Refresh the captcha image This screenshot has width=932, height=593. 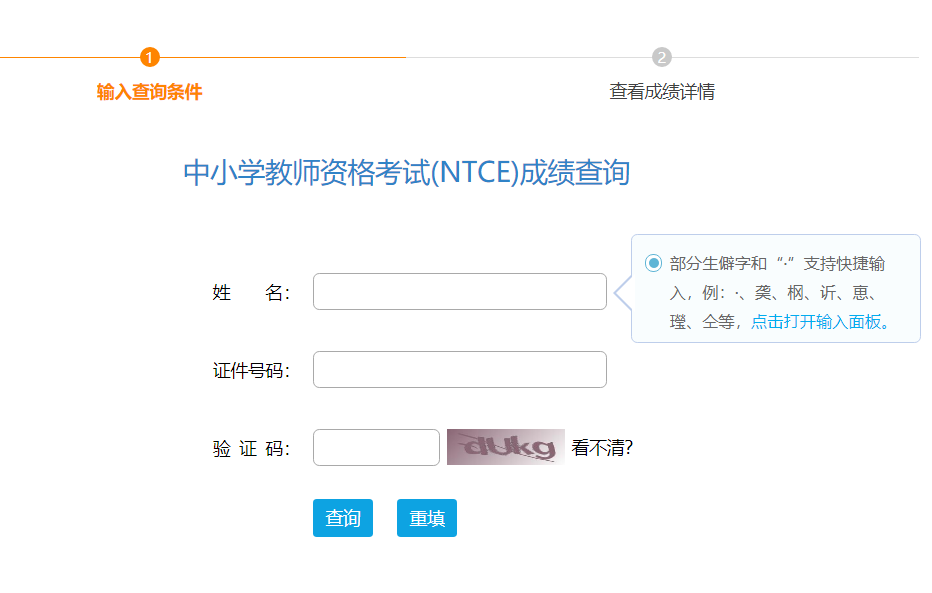pos(505,447)
